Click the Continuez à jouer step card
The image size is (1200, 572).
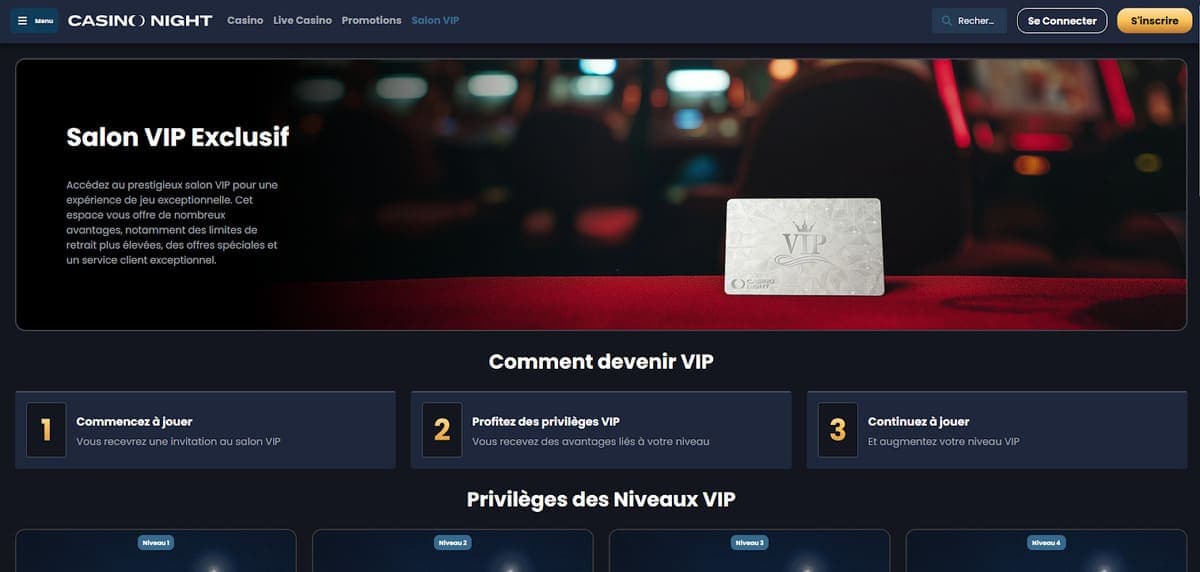[997, 430]
